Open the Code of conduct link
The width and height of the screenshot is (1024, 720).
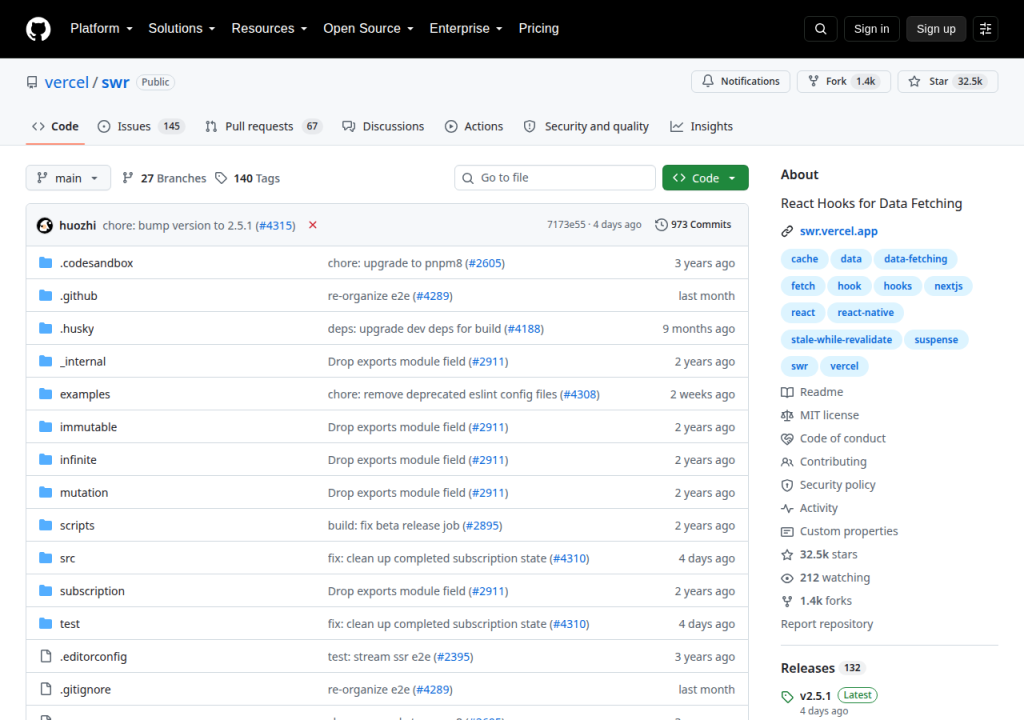coord(833,438)
